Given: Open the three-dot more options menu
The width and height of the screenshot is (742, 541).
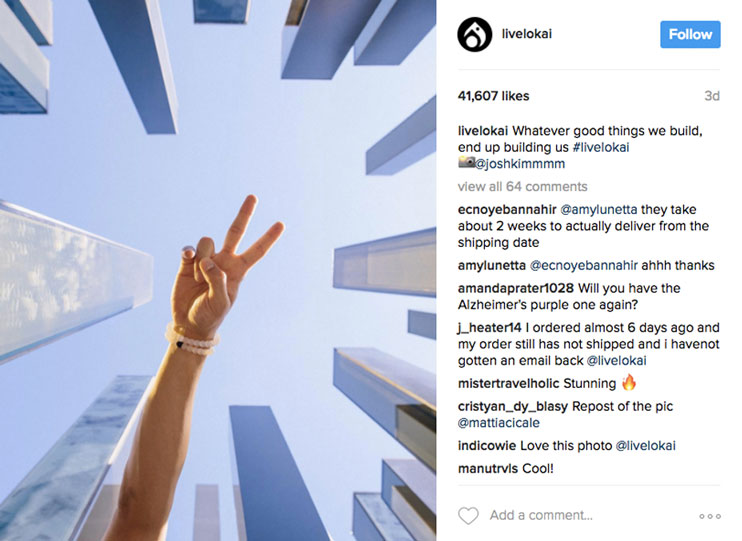Looking at the screenshot, I should (710, 516).
